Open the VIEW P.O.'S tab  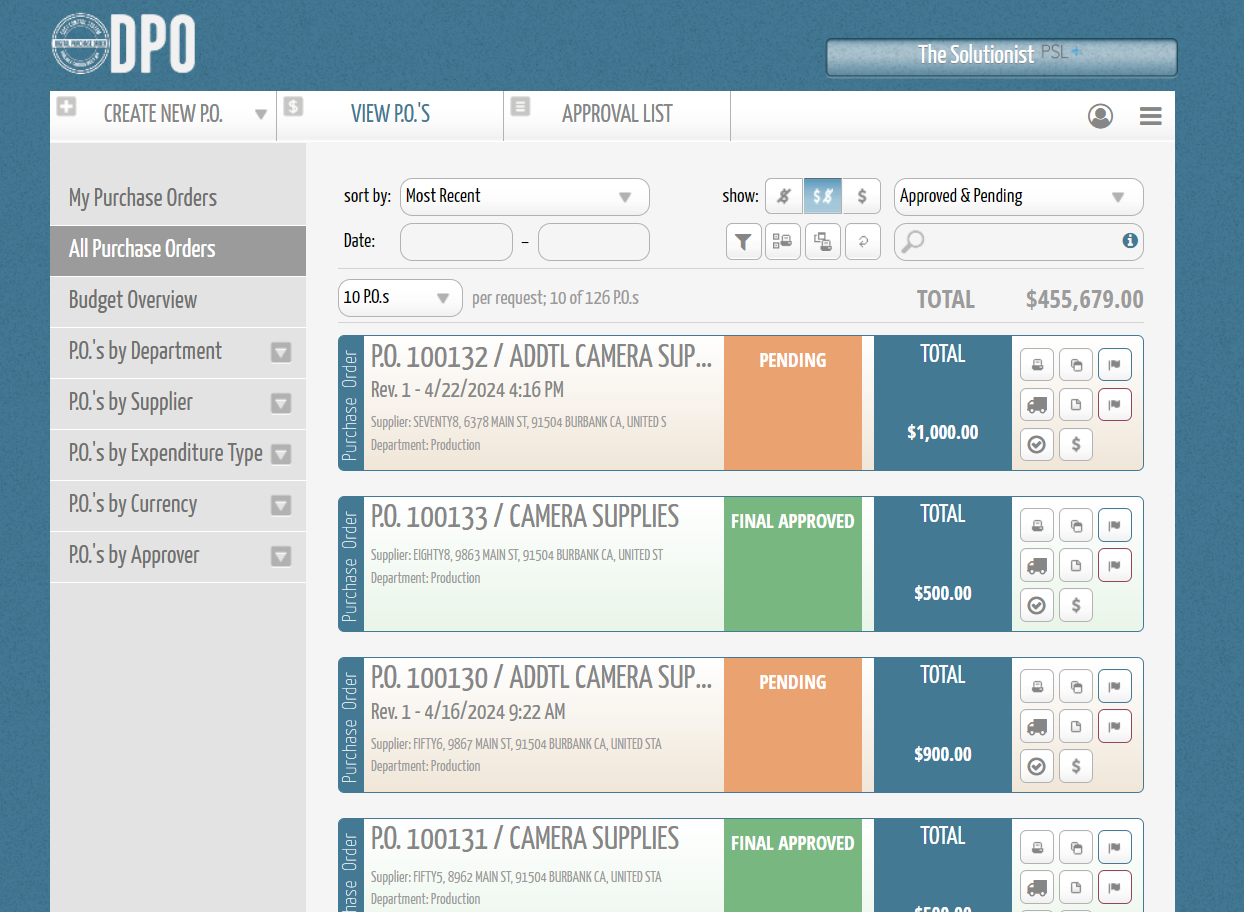click(390, 114)
